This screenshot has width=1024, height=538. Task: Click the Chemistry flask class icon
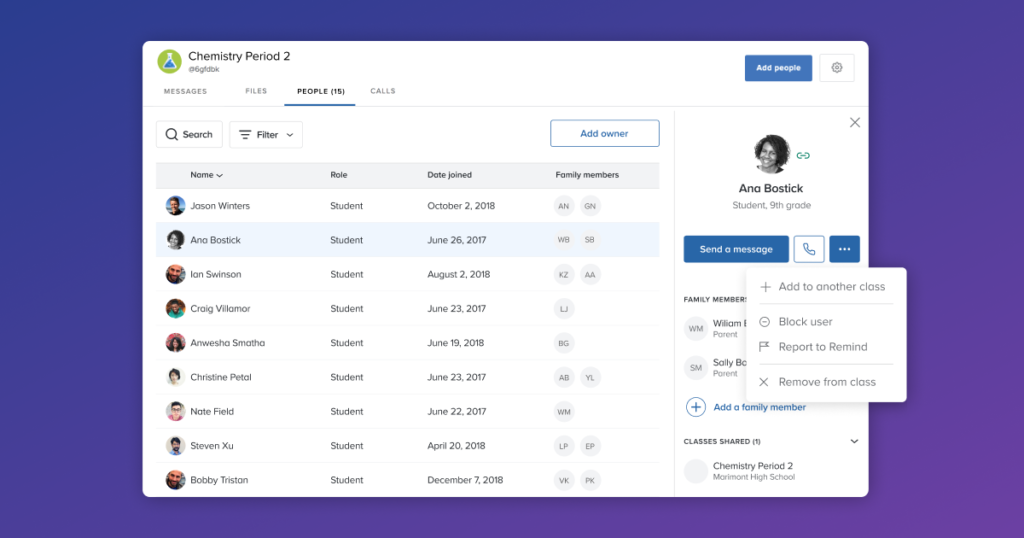[x=169, y=61]
